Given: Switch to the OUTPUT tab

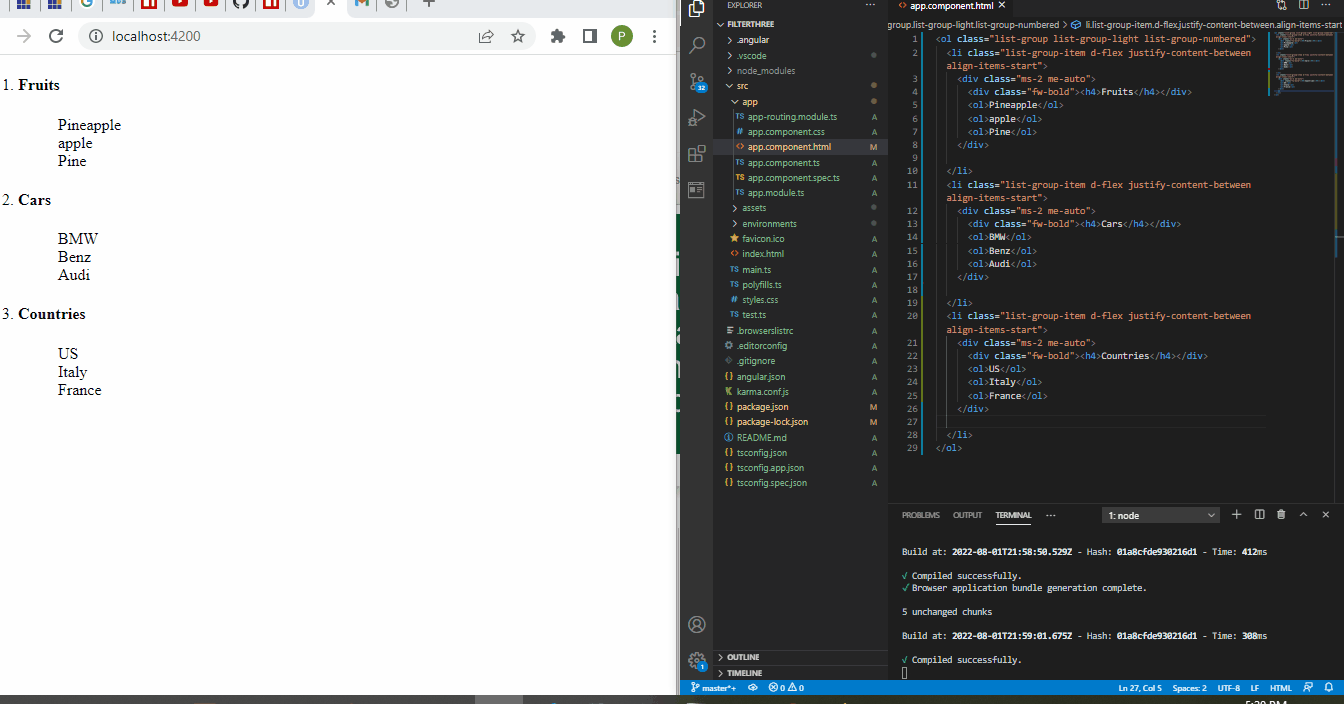Looking at the screenshot, I should [x=967, y=515].
